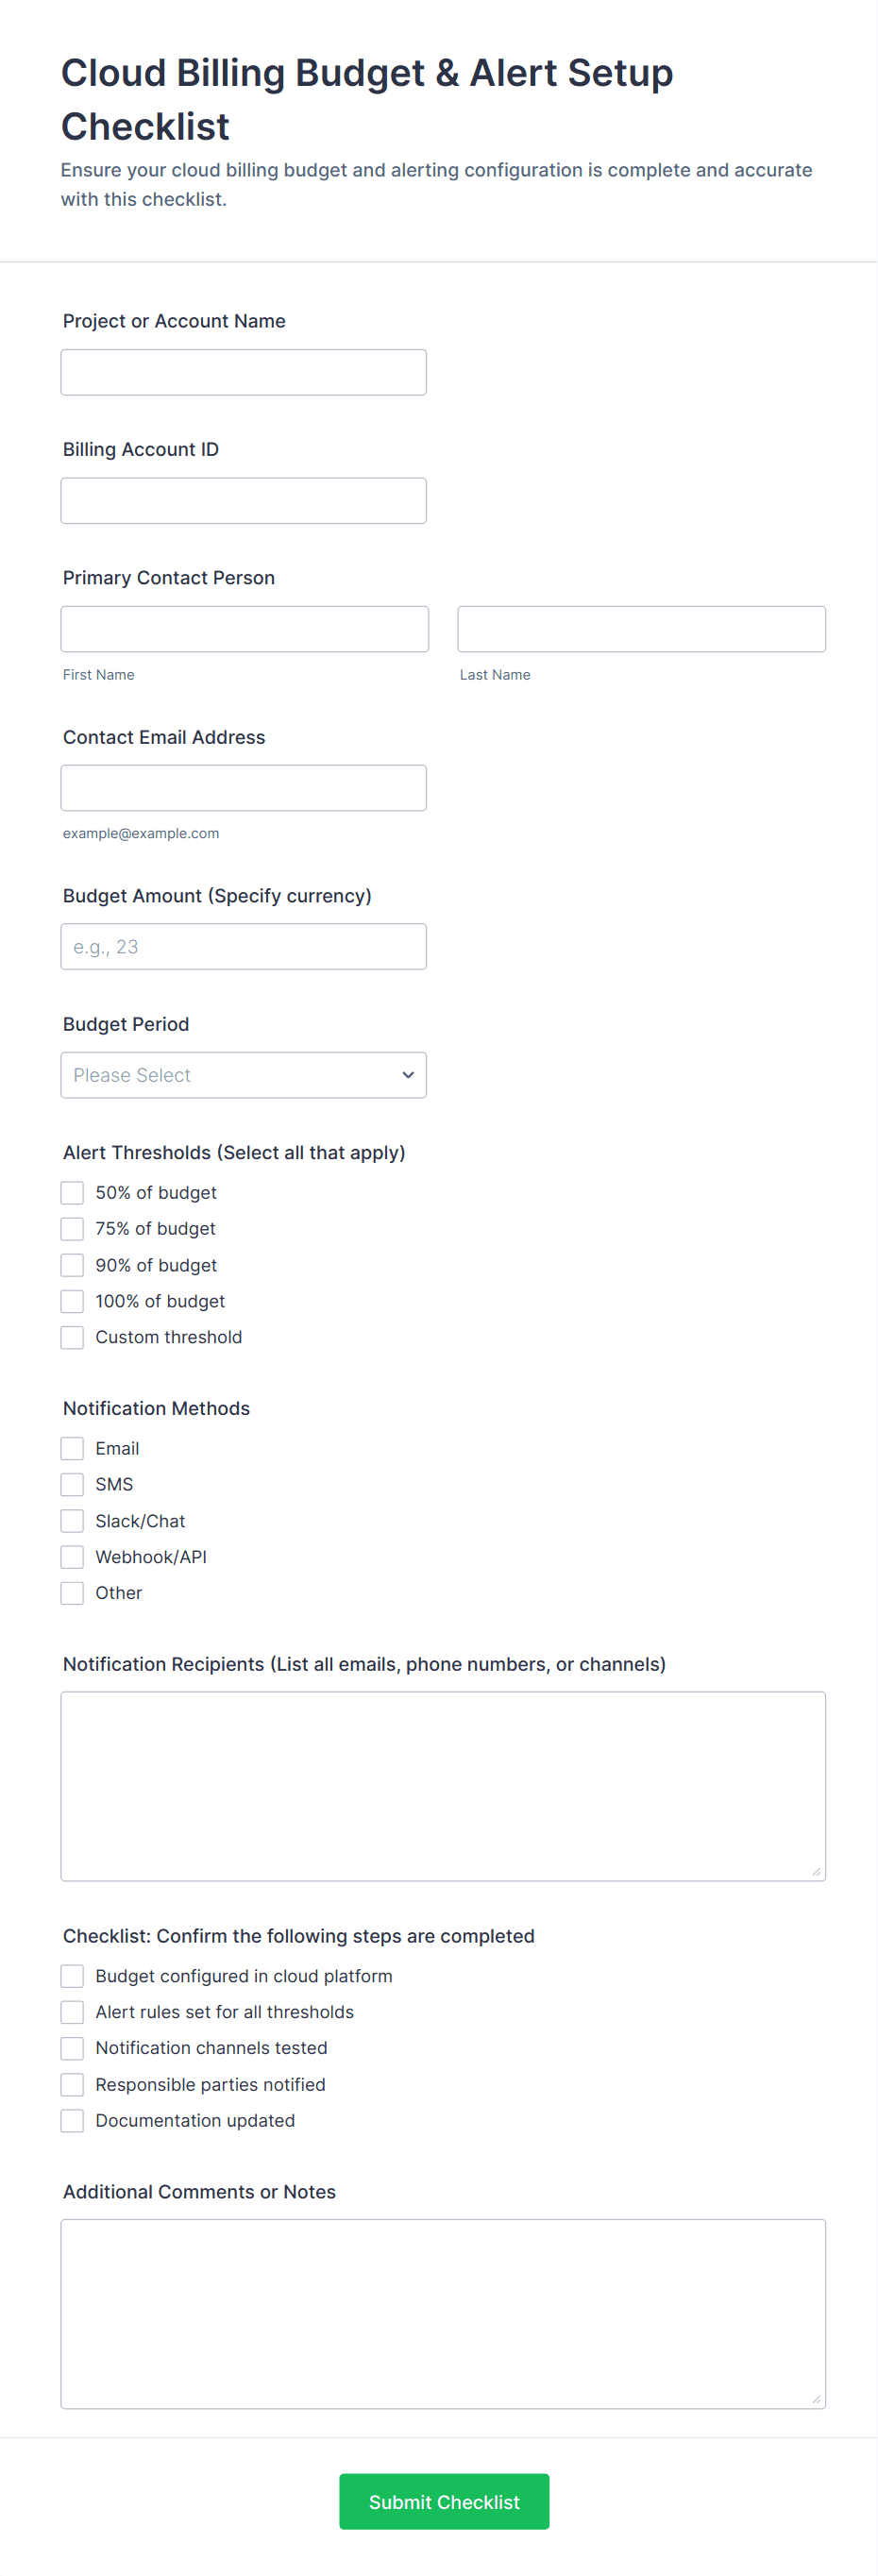Viewport: 878px width, 2576px height.
Task: Select Email notification method
Action: (72, 1448)
